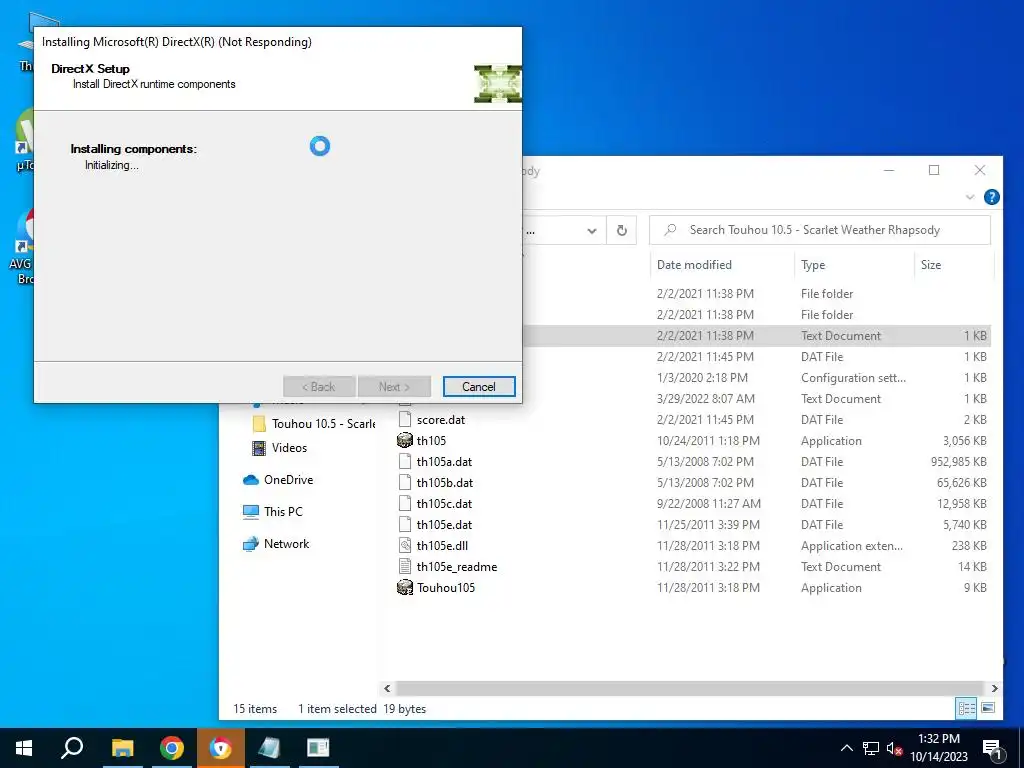
Task: Open This PC in the navigation pane
Action: click(272, 511)
